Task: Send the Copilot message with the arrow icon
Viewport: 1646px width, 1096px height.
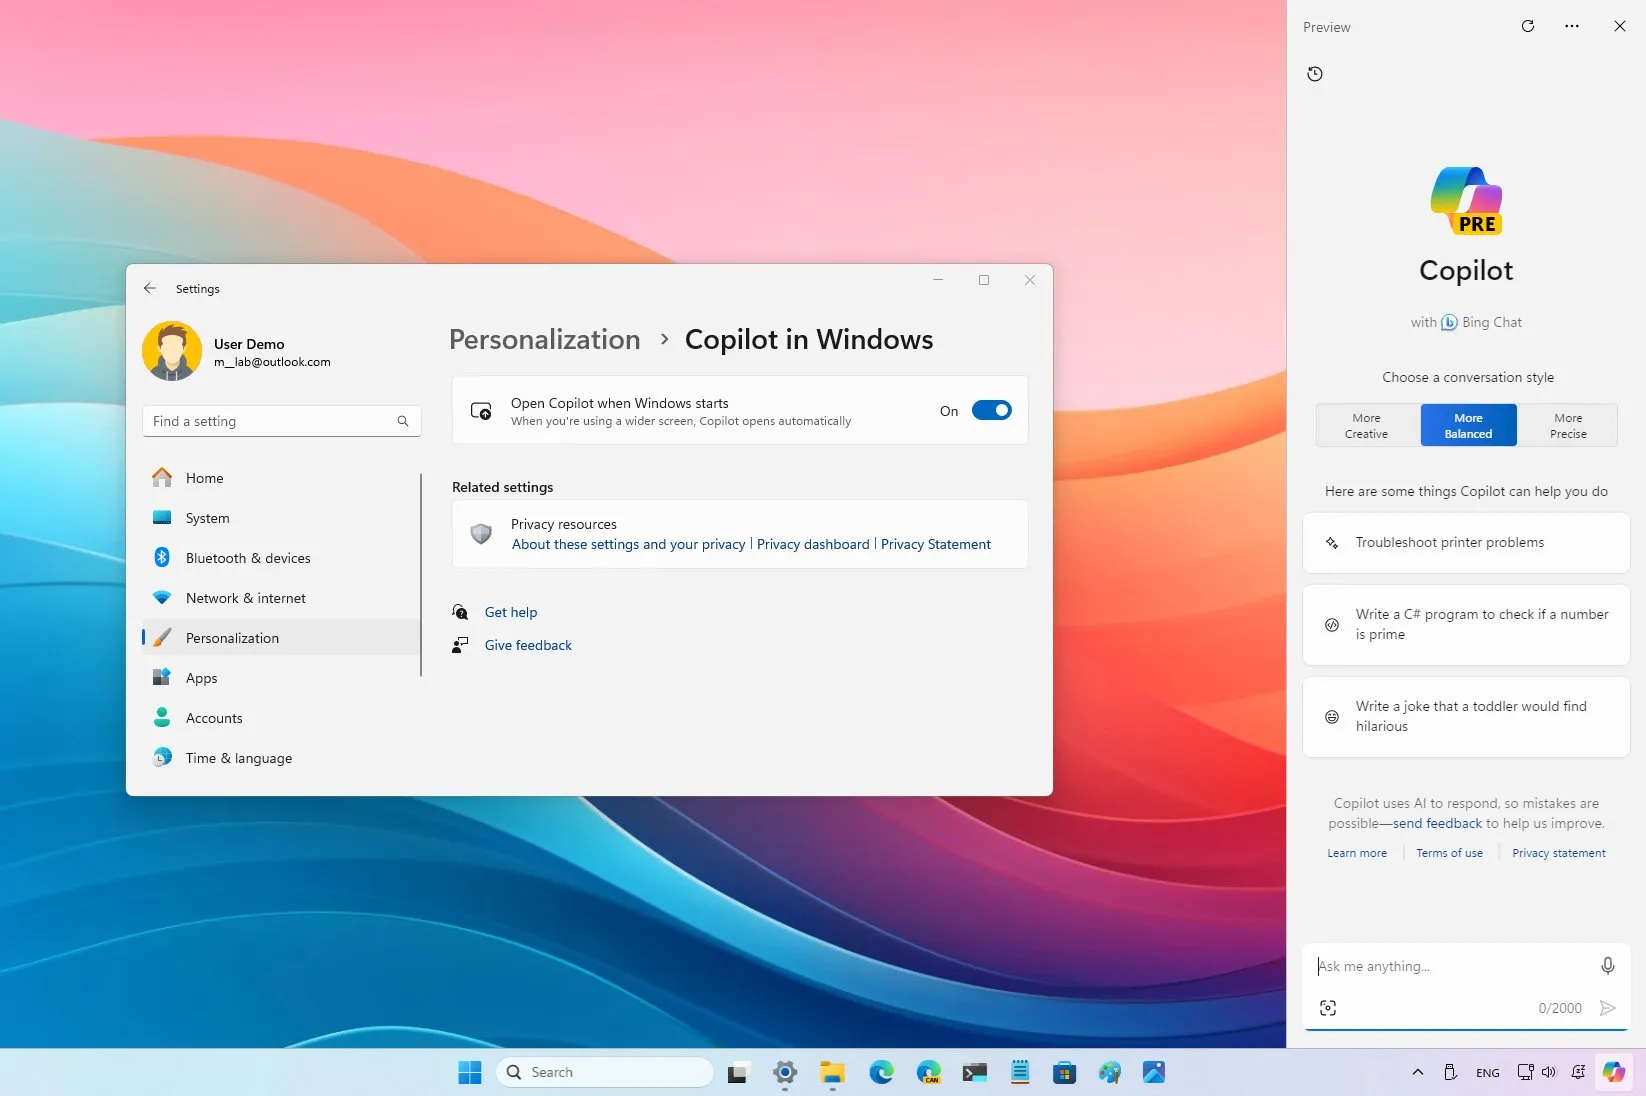Action: [1608, 1009]
